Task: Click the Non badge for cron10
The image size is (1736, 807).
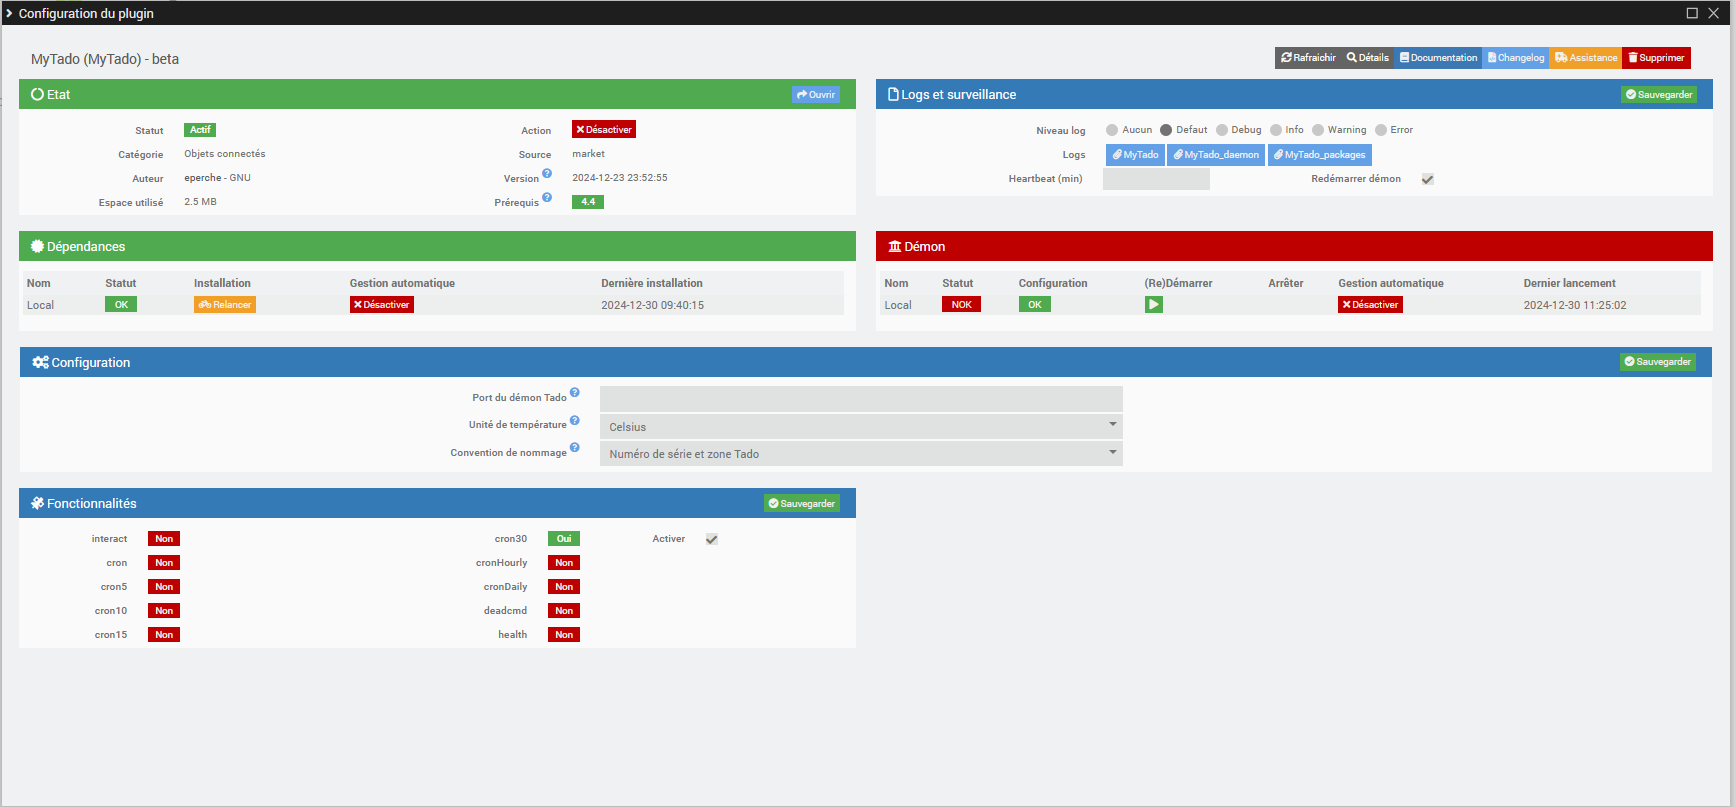Action: tap(164, 611)
